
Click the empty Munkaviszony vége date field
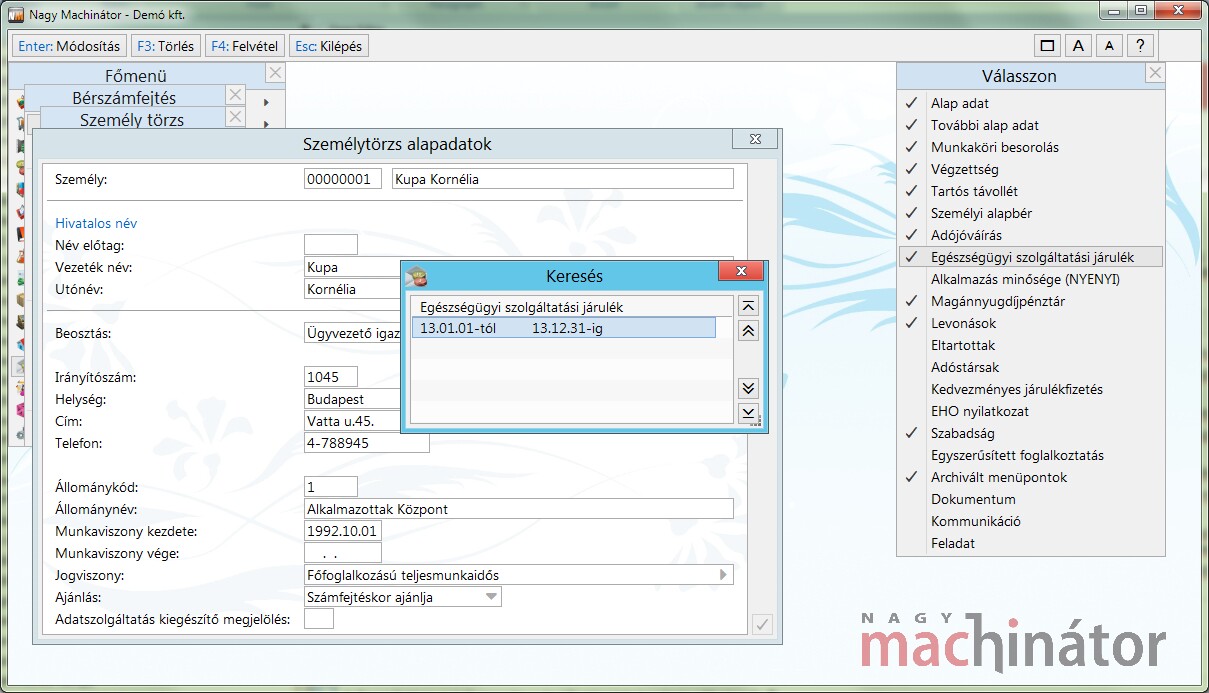[x=343, y=553]
